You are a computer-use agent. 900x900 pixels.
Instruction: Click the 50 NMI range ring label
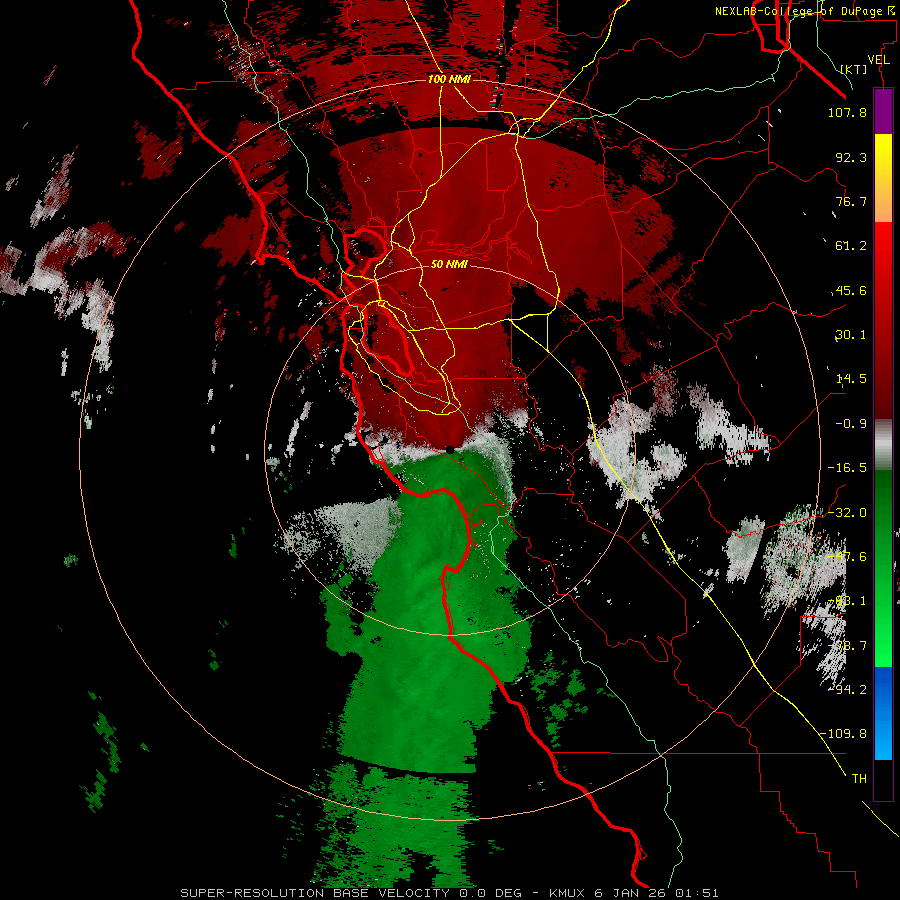tap(449, 264)
